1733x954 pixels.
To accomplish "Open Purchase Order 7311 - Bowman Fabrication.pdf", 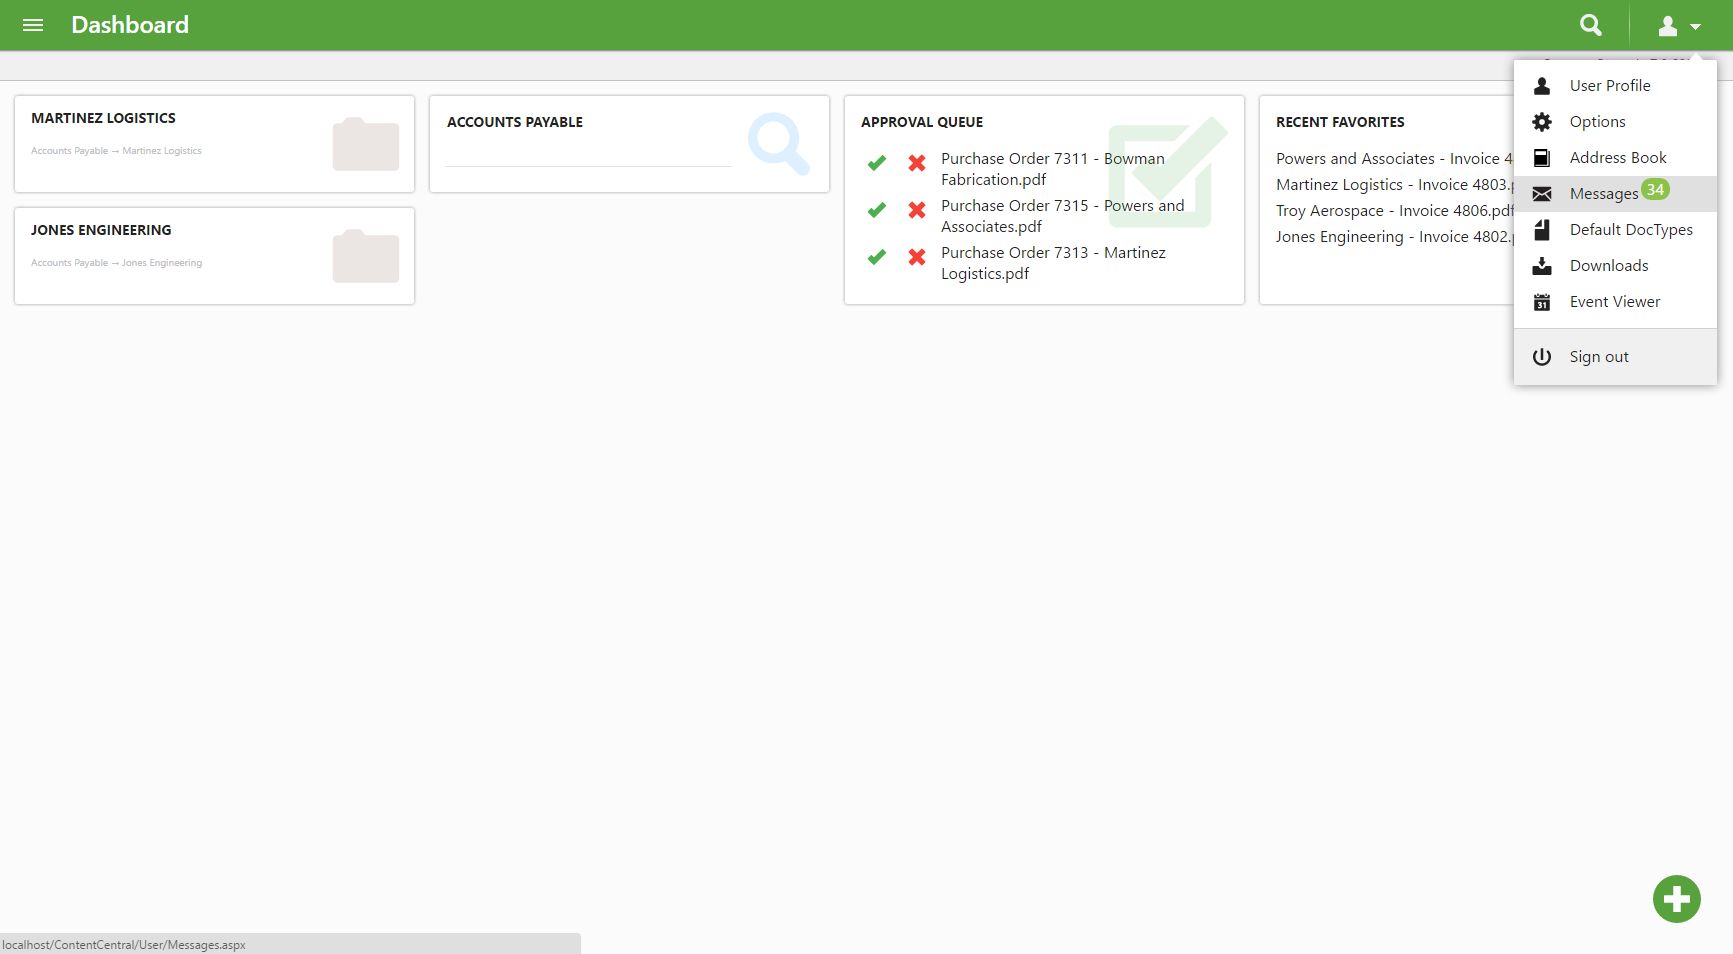I will [x=1053, y=169].
